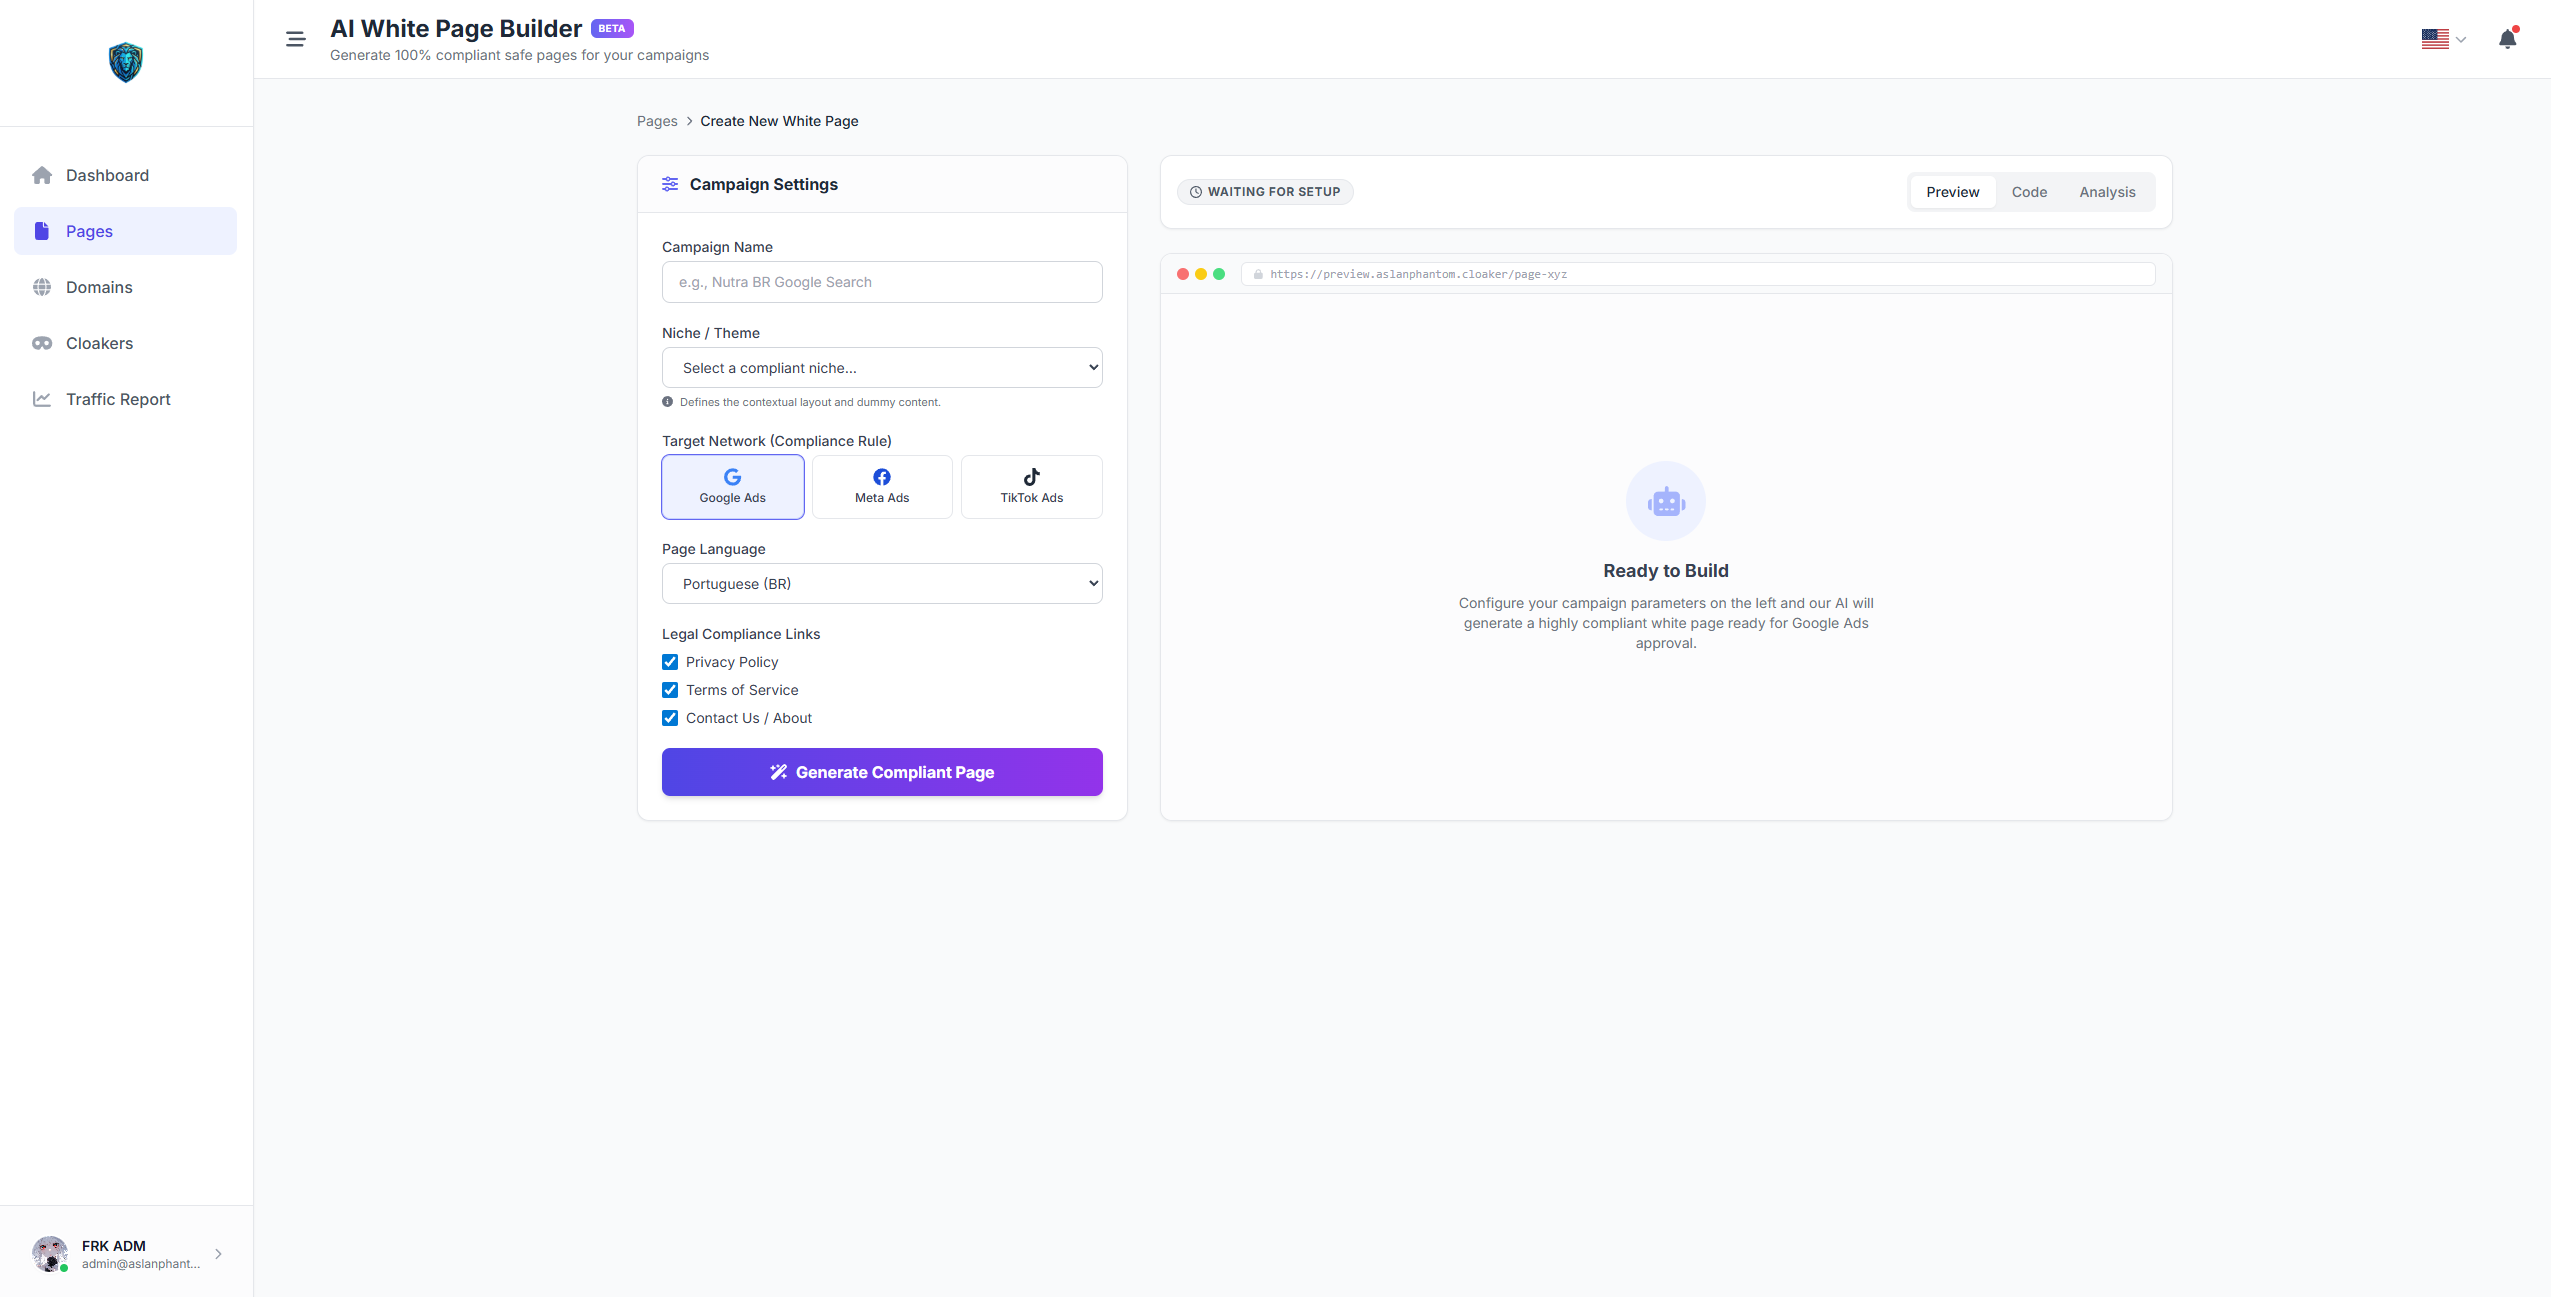The image size is (2551, 1297).
Task: Open the Niche / Theme dropdown
Action: coord(881,367)
